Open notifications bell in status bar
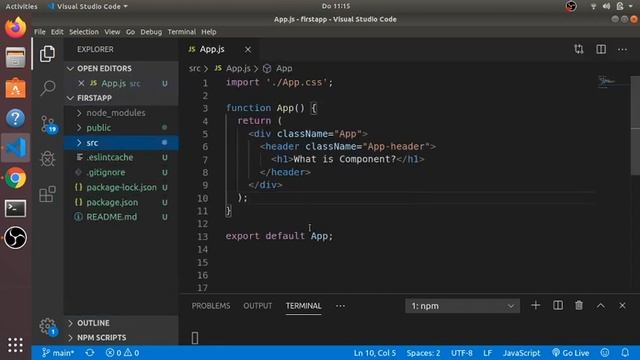 [x=625, y=353]
